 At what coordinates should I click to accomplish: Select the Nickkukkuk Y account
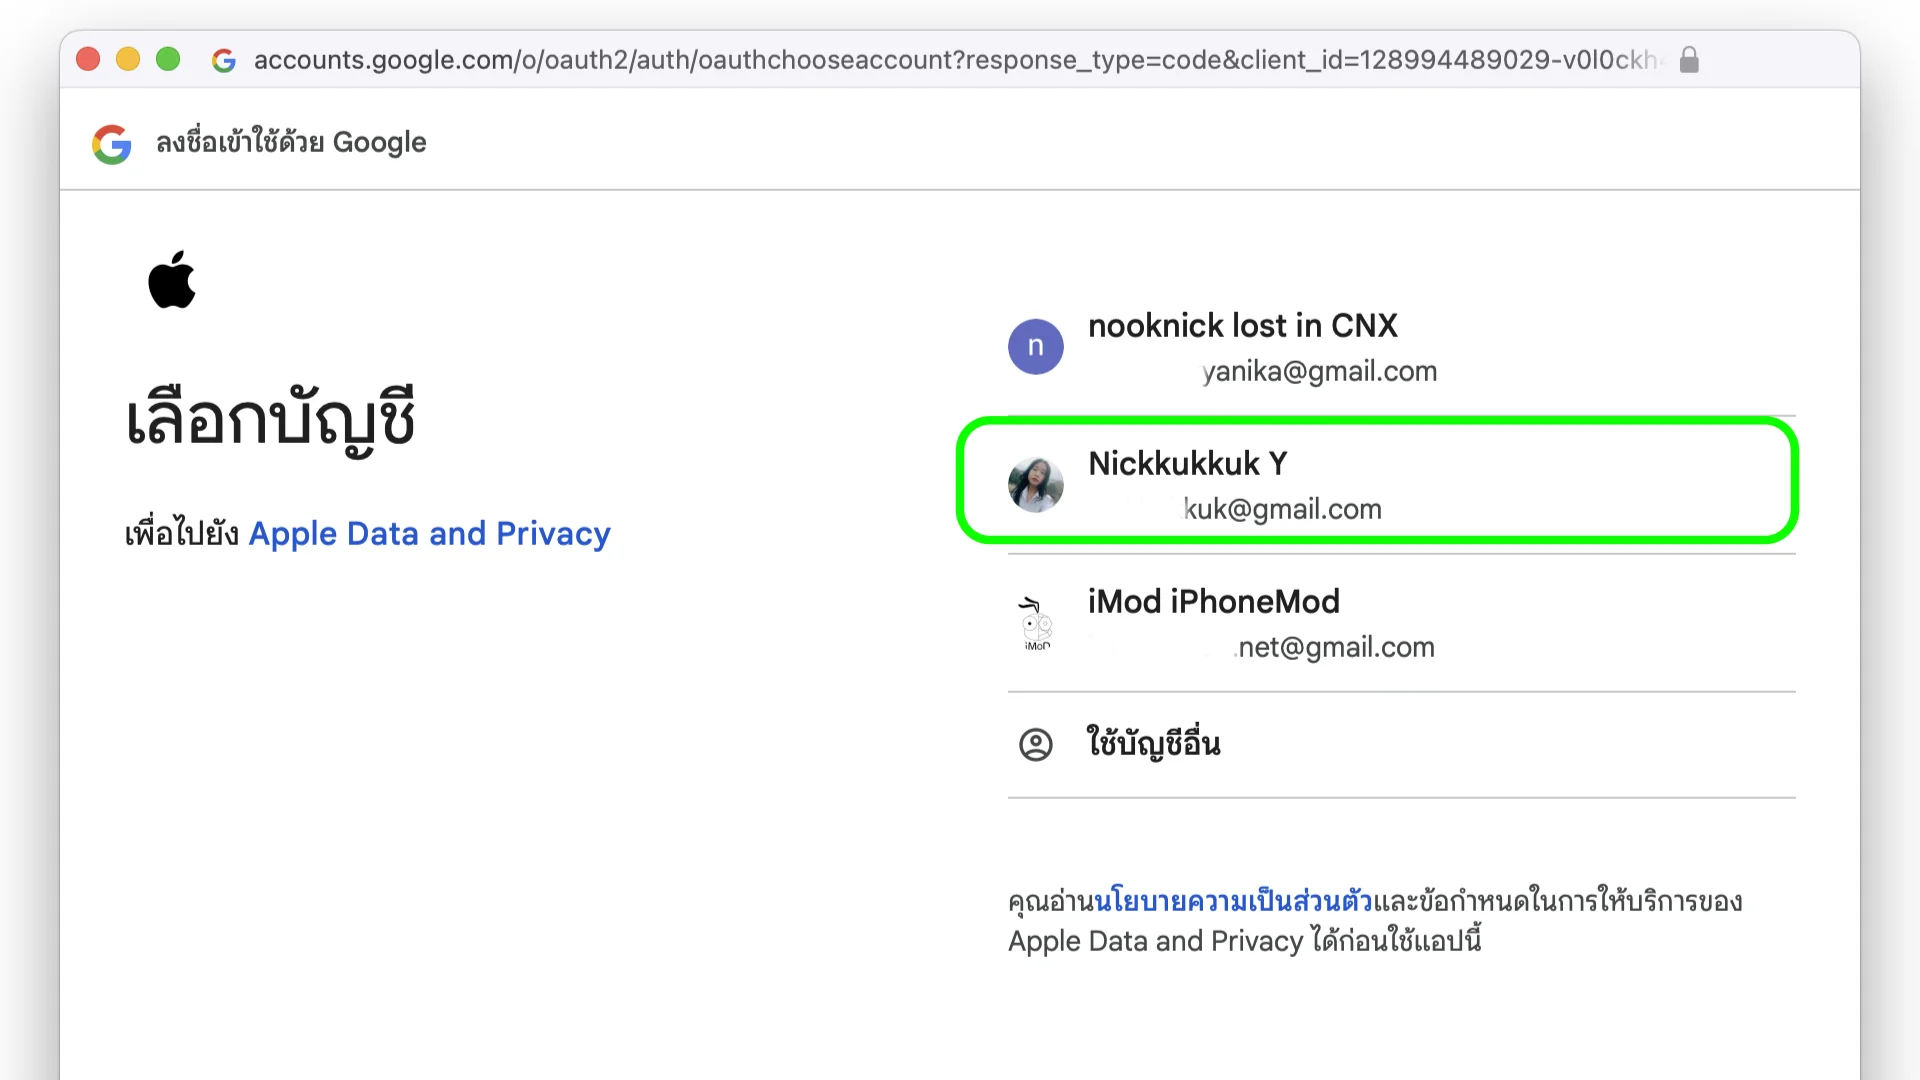[1187, 464]
